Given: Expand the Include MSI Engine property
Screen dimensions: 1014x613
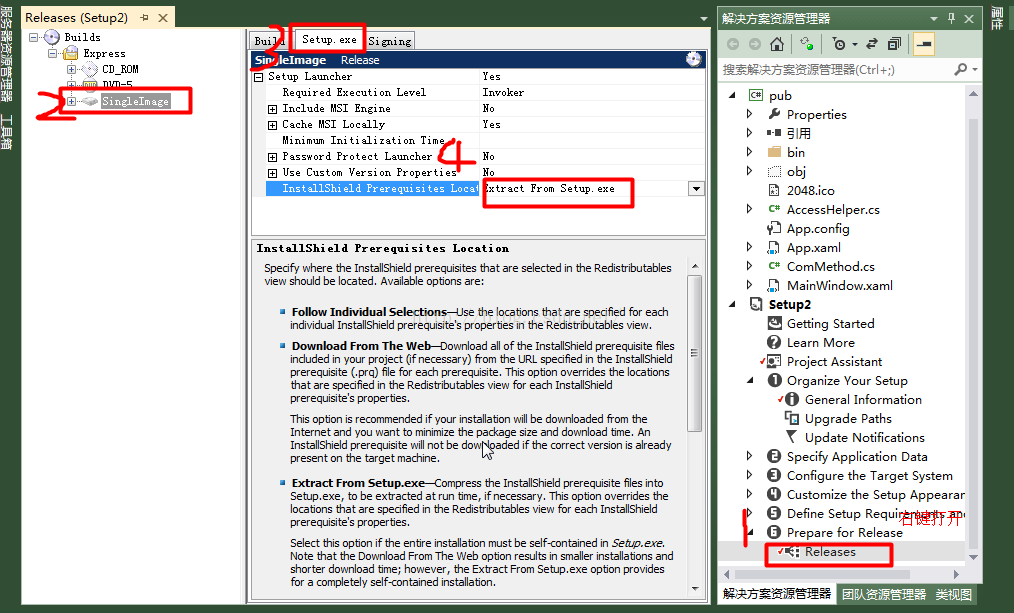Looking at the screenshot, I should tap(273, 109).
